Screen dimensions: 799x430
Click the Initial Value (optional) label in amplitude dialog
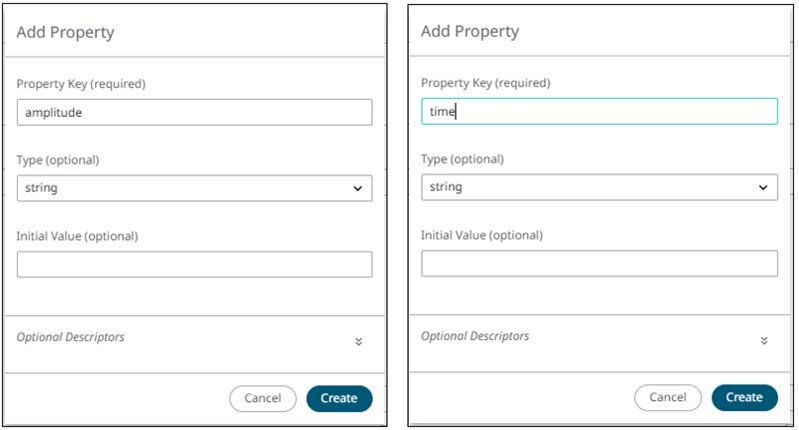pyautogui.click(x=77, y=236)
